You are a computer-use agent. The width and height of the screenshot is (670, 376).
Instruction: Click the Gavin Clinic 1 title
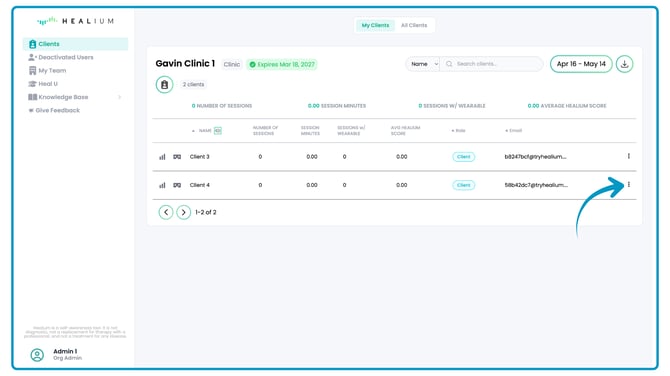pos(185,64)
